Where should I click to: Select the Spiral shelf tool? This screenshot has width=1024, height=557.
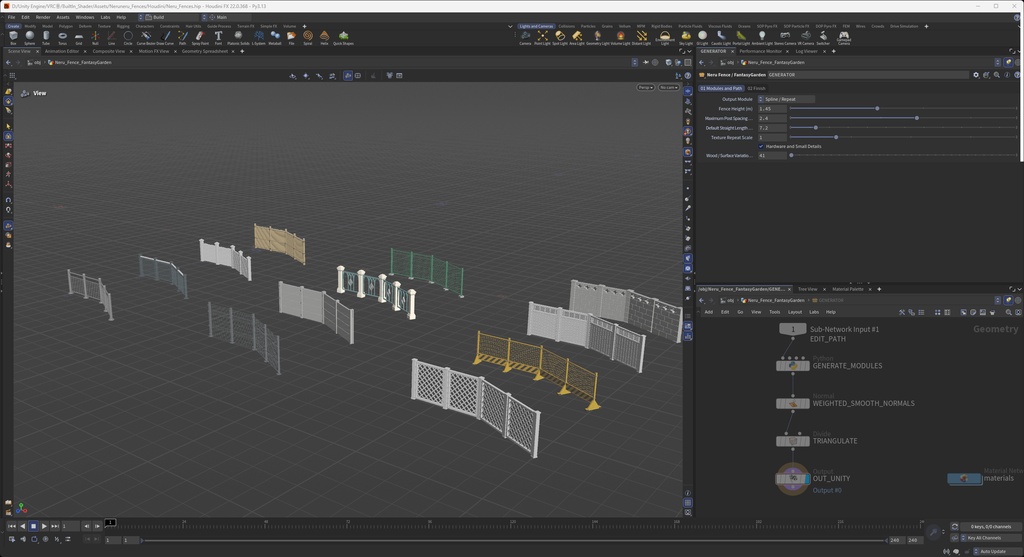[308, 38]
